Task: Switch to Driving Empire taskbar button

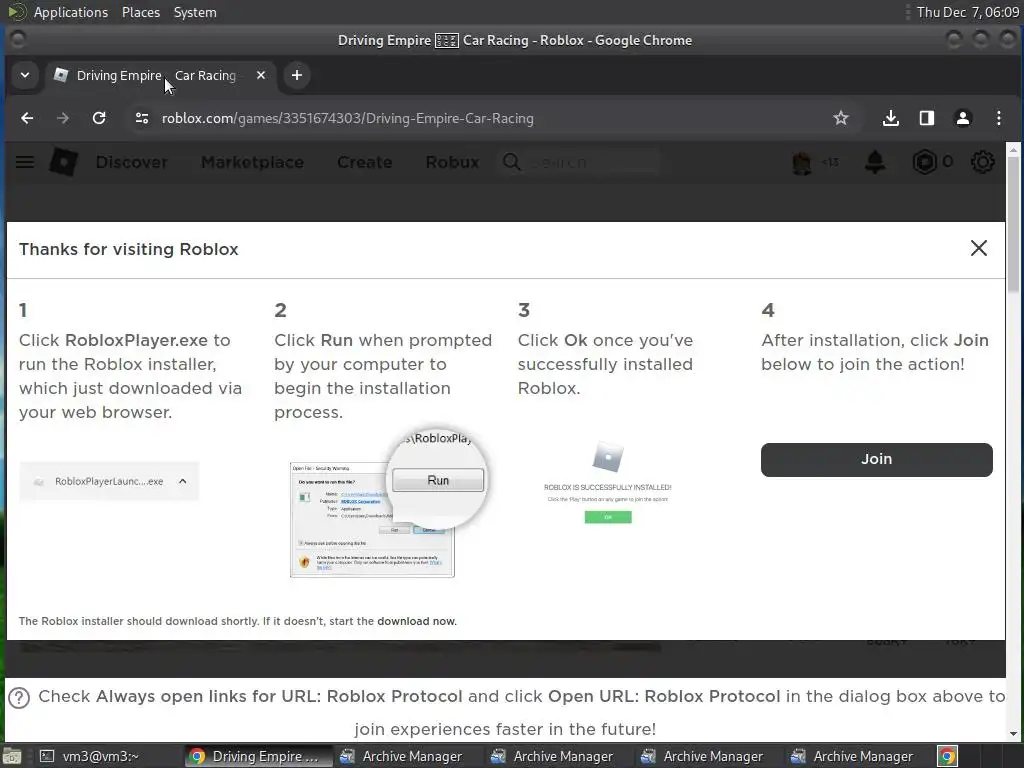Action: [257, 756]
